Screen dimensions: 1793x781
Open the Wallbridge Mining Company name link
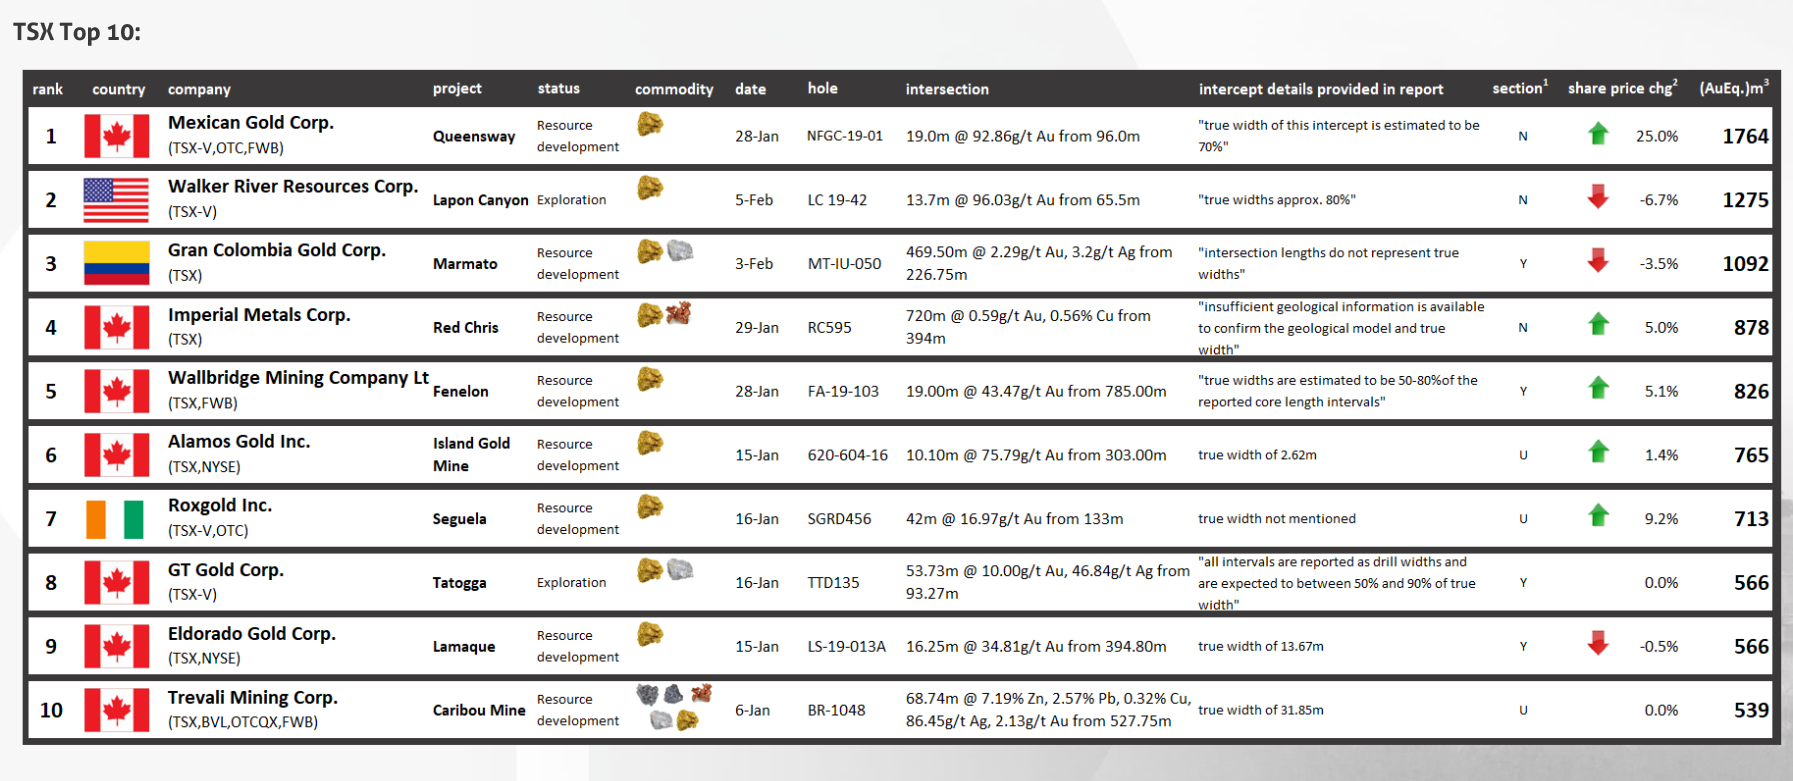coord(298,378)
